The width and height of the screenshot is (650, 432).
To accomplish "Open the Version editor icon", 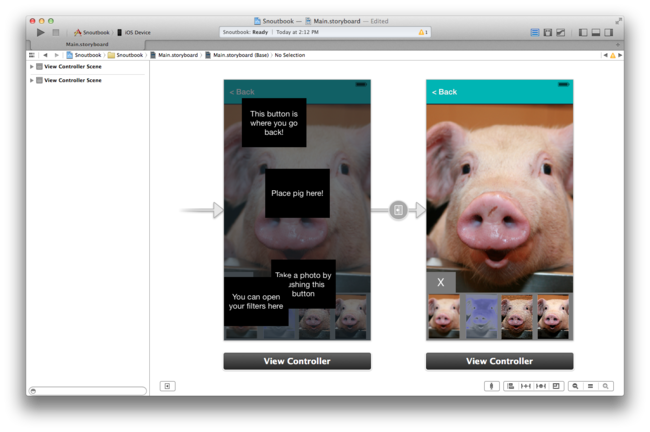I will (x=560, y=32).
